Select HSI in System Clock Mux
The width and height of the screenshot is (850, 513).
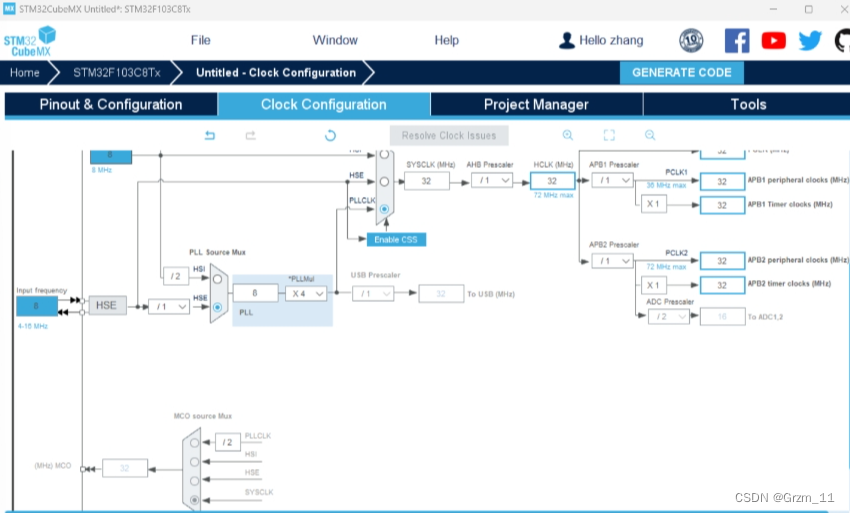pos(384,155)
